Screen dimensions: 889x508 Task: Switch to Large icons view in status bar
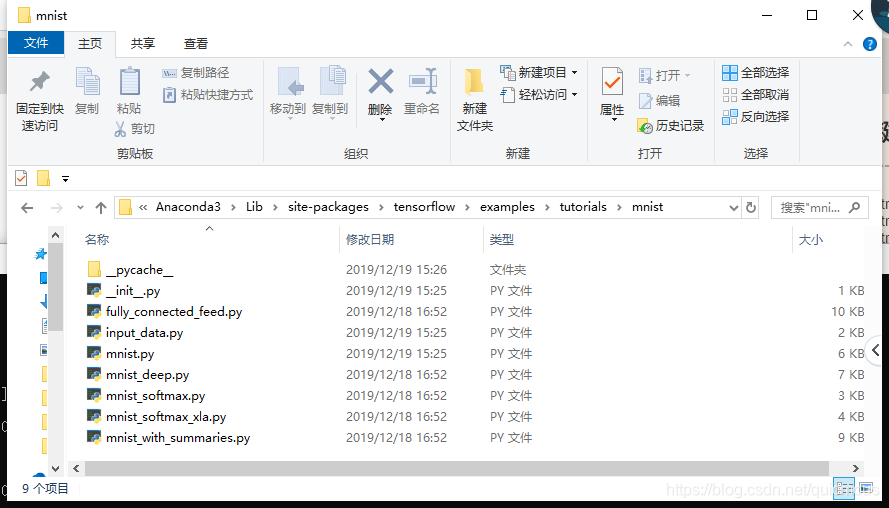tap(865, 488)
